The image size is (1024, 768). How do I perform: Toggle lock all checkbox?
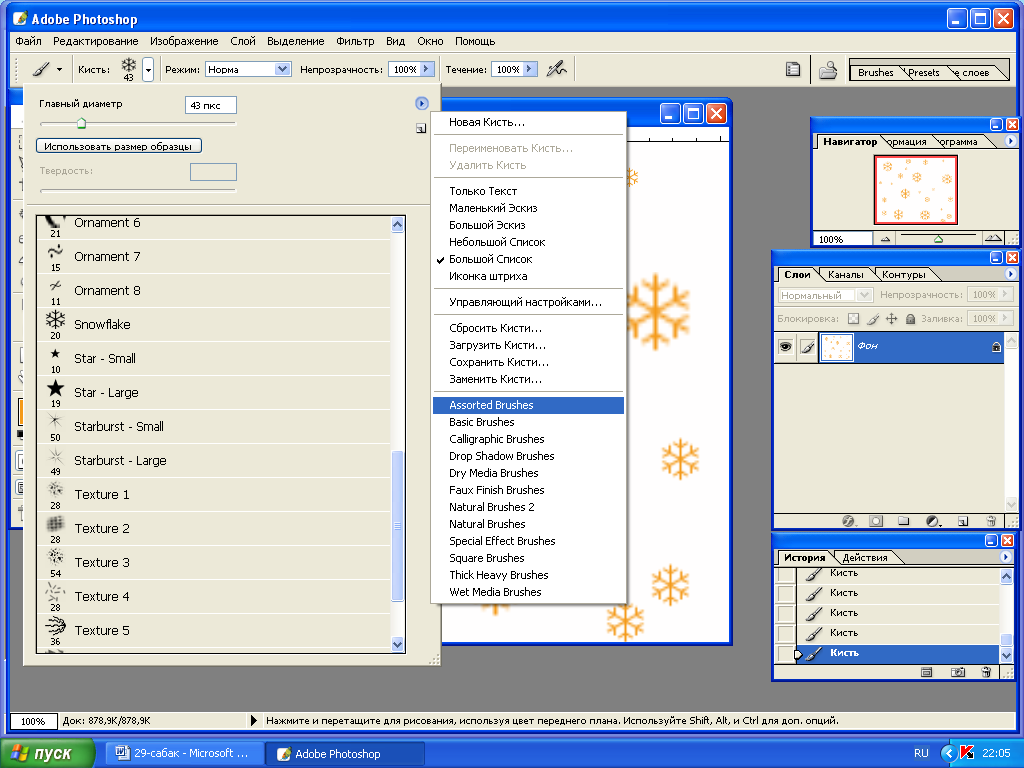tap(910, 319)
